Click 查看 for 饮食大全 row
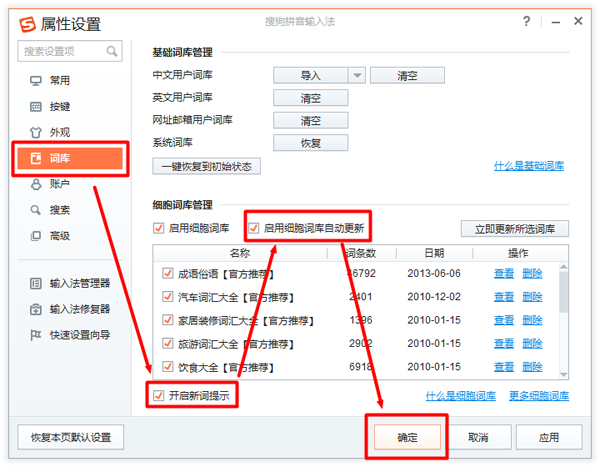The image size is (600, 467). point(504,367)
